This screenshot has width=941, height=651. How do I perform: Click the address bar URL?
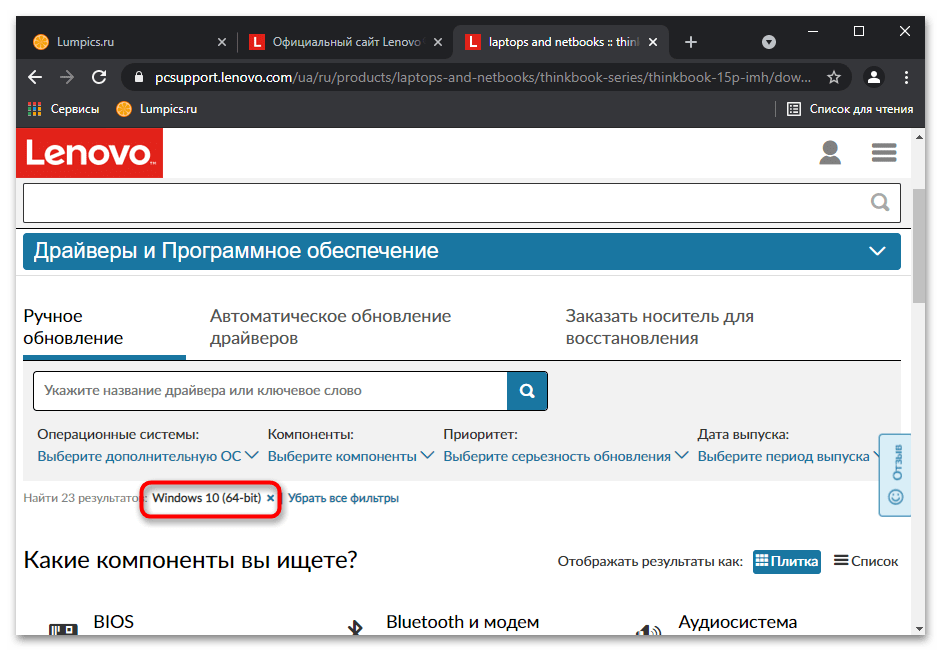[483, 77]
